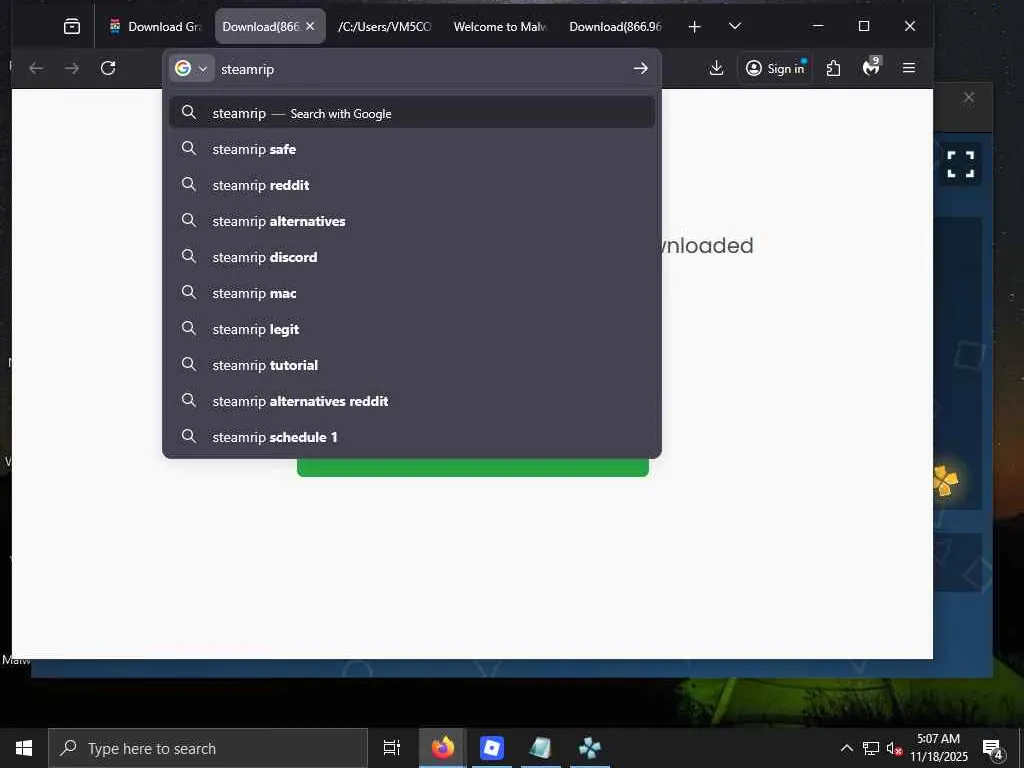
Task: Maximize the Firefox window
Action: click(864, 26)
